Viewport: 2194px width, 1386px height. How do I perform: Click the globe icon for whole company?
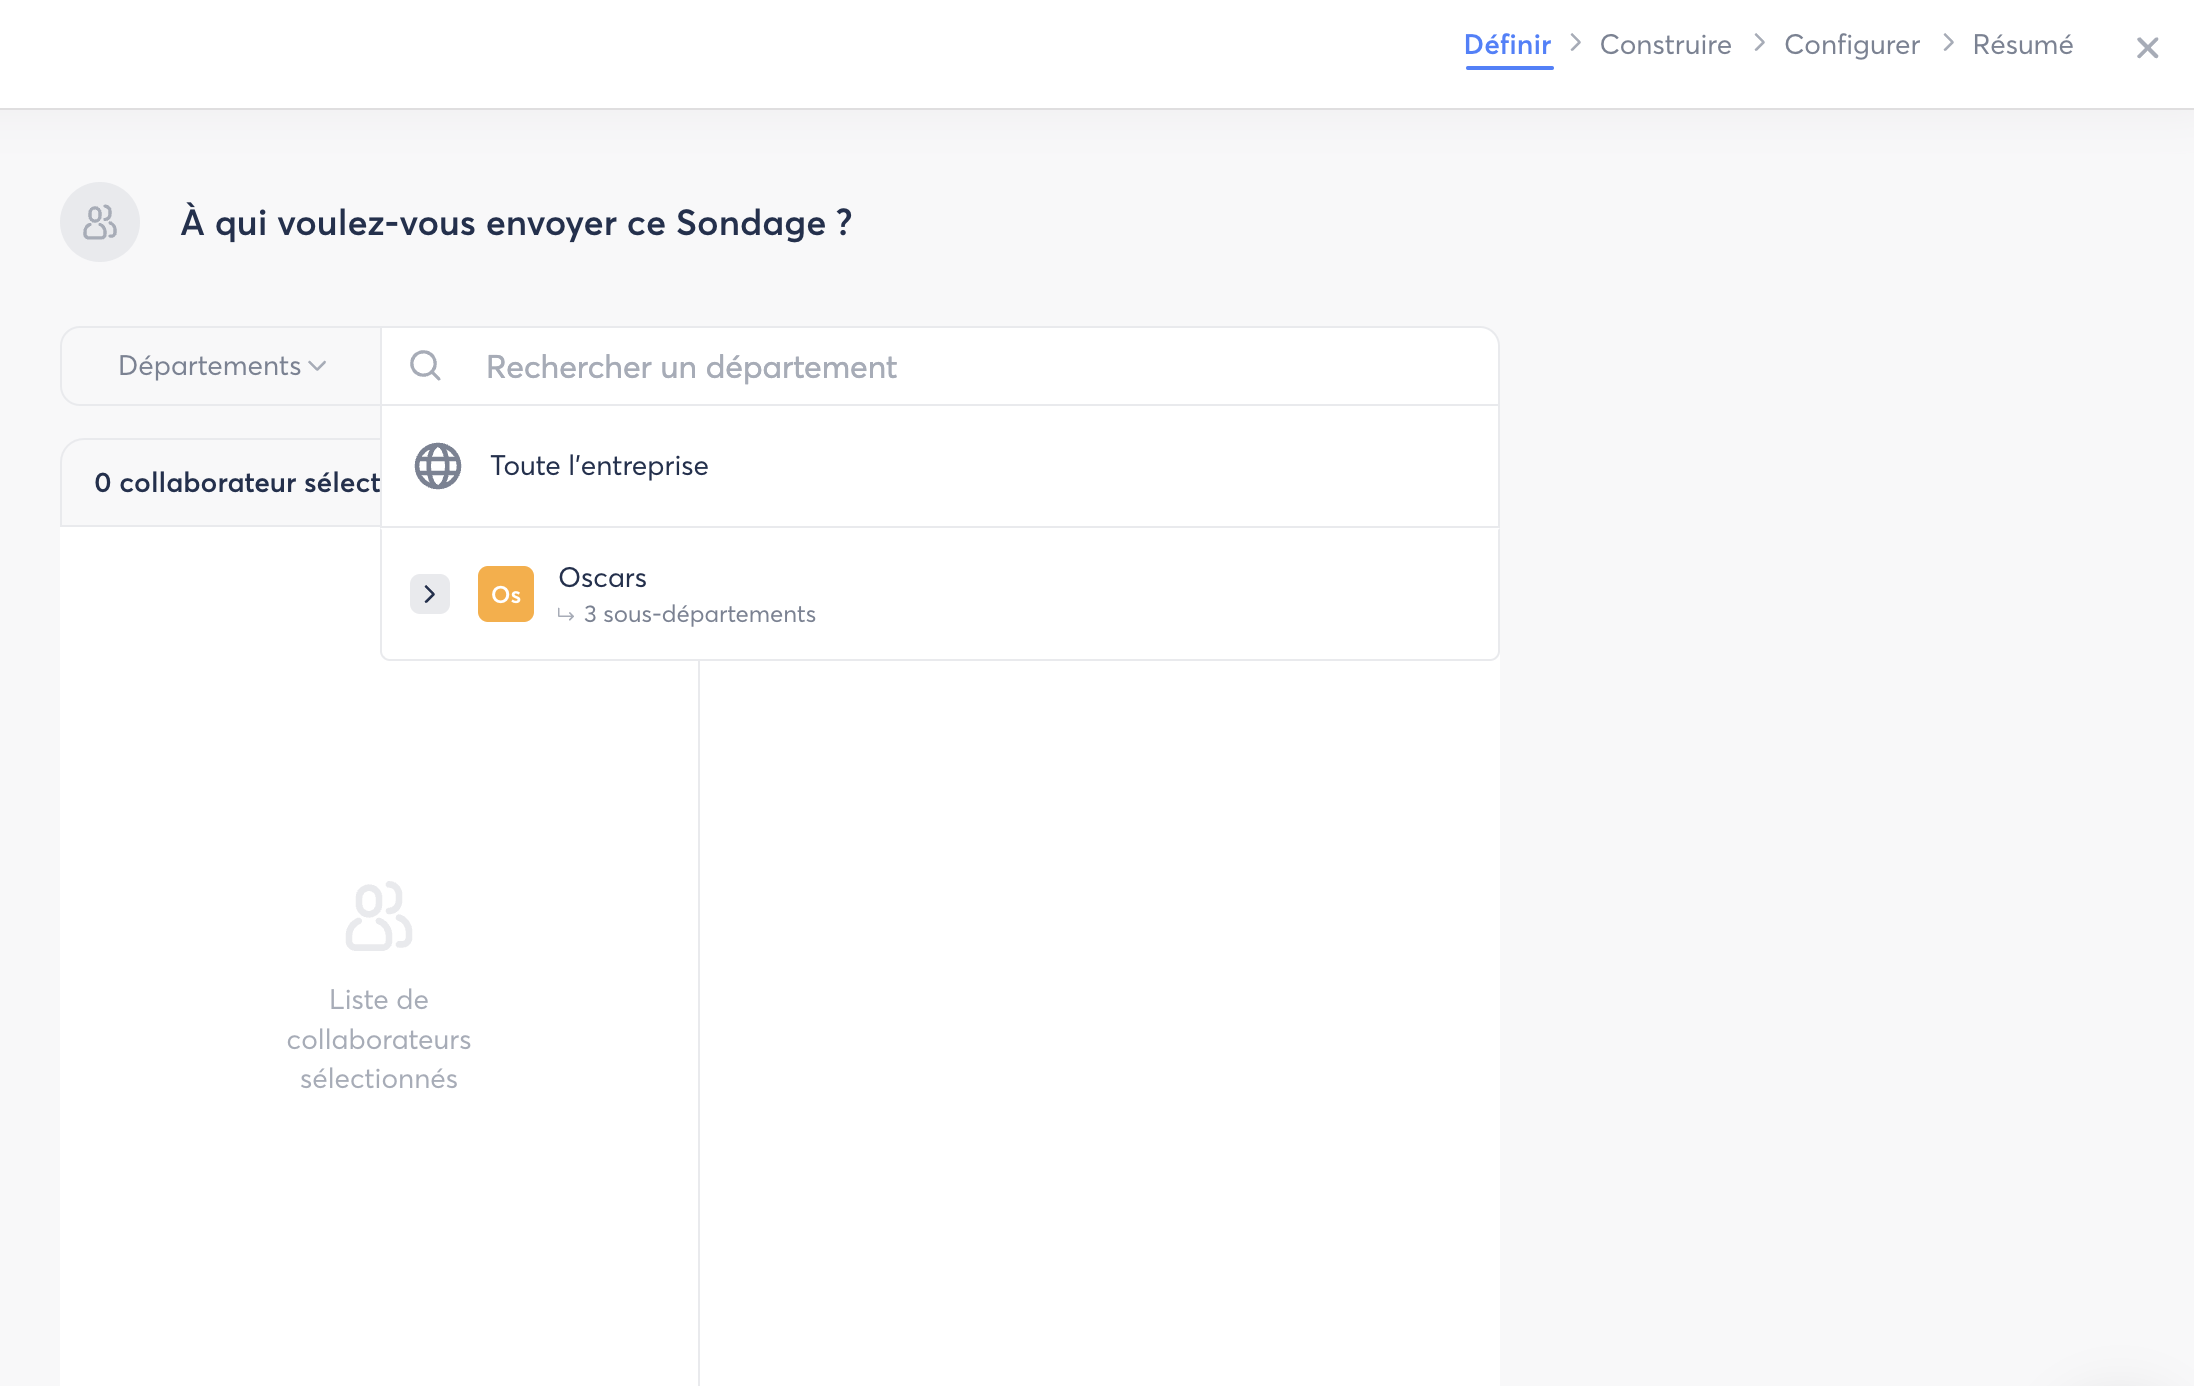[438, 466]
